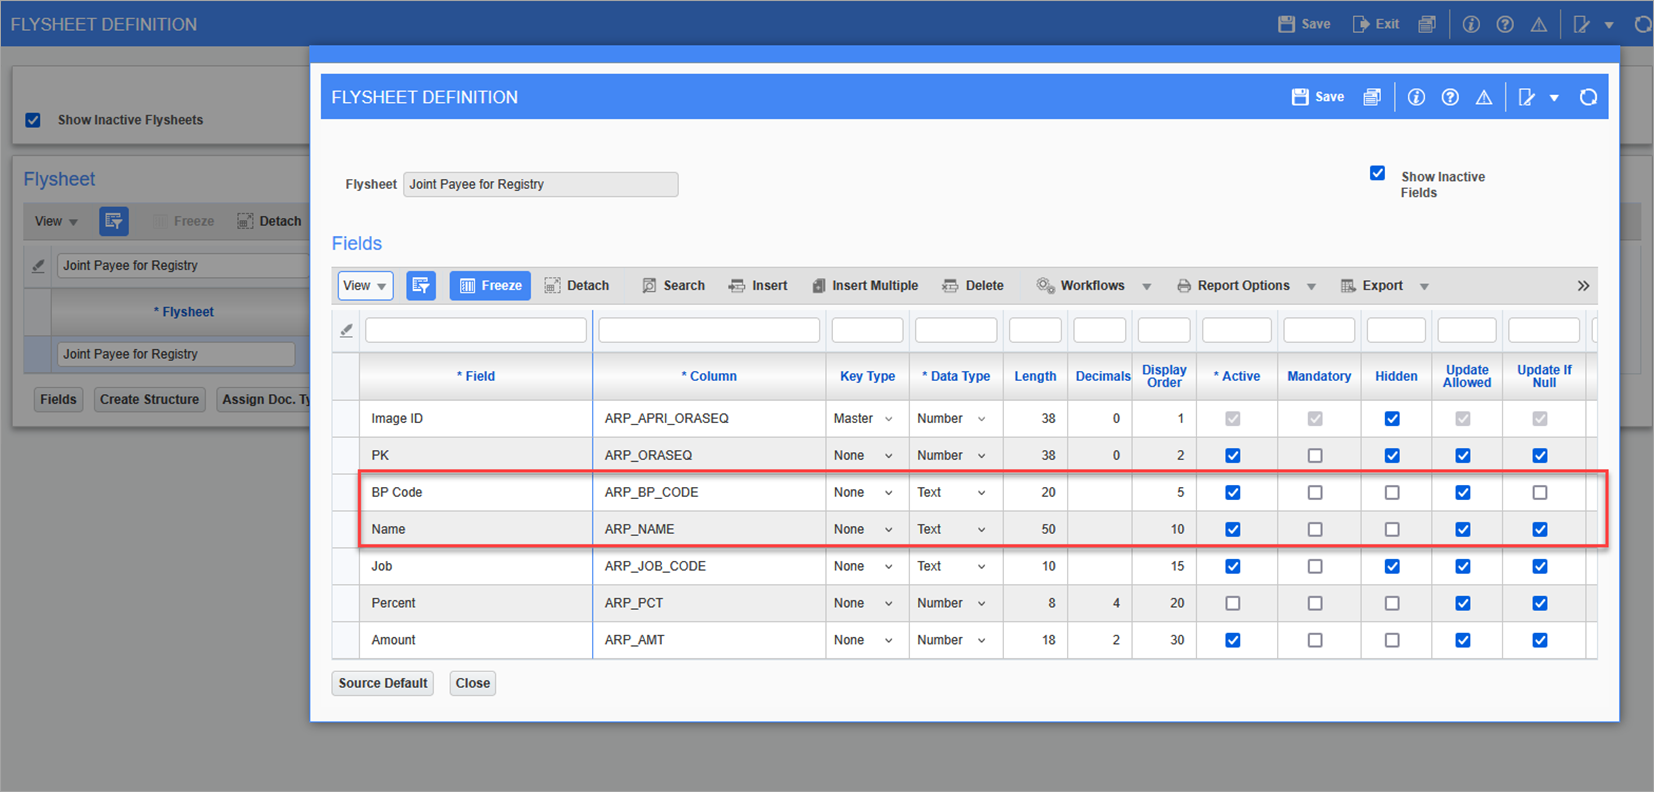Click Detach in background Flysheet toolbar
The width and height of the screenshot is (1654, 792).
point(269,221)
